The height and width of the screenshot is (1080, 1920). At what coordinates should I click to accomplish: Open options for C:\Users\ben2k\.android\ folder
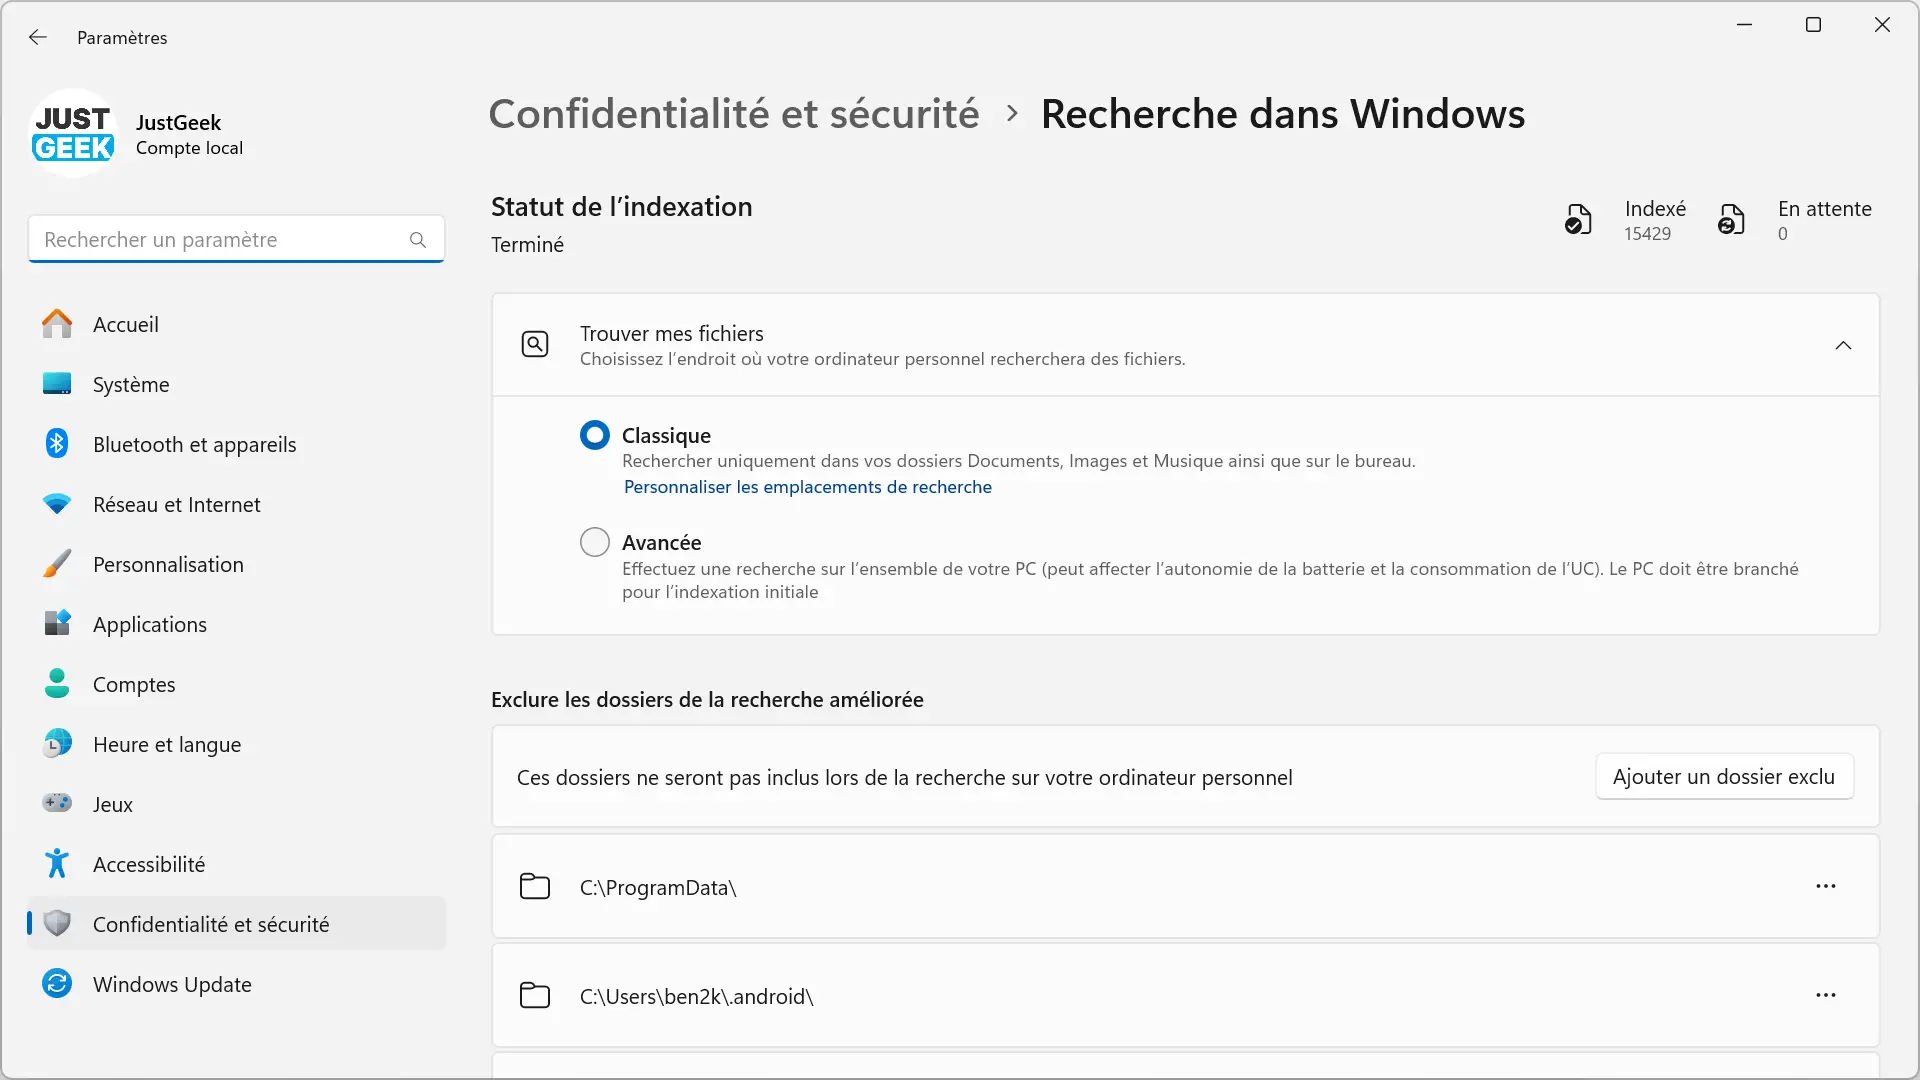(1826, 996)
